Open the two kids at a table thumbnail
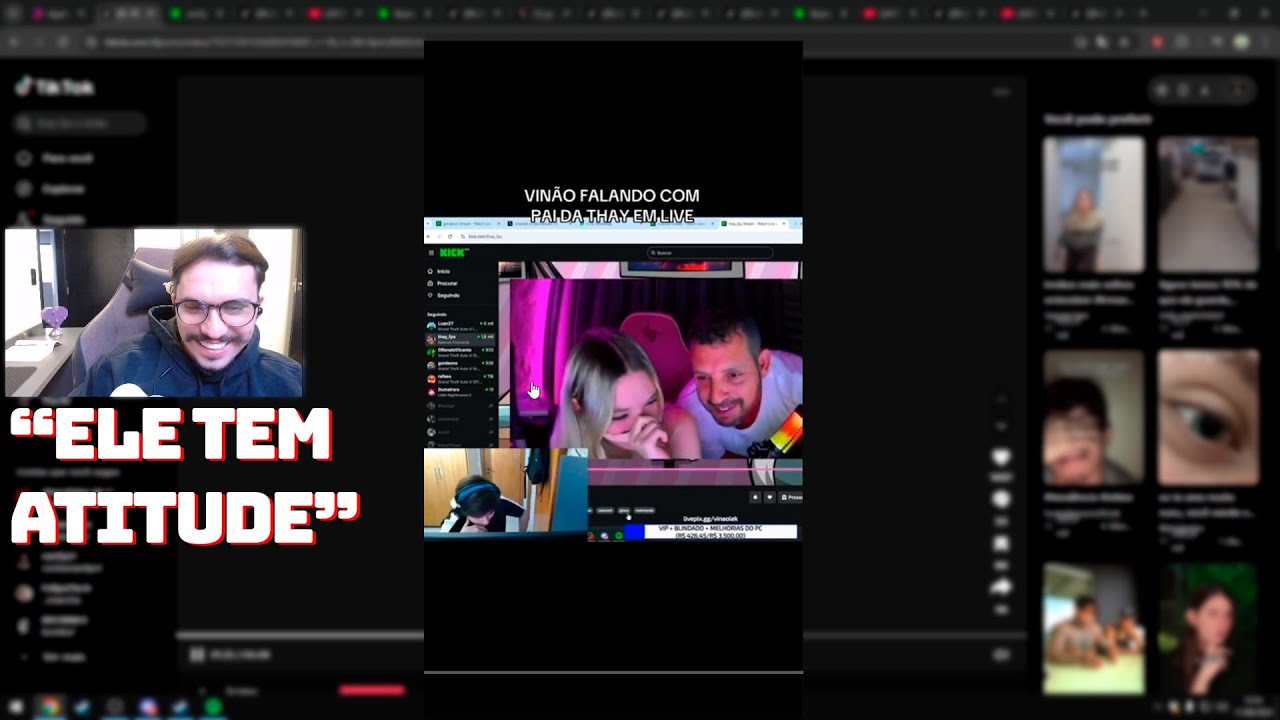The height and width of the screenshot is (720, 1280). pyautogui.click(x=1094, y=628)
